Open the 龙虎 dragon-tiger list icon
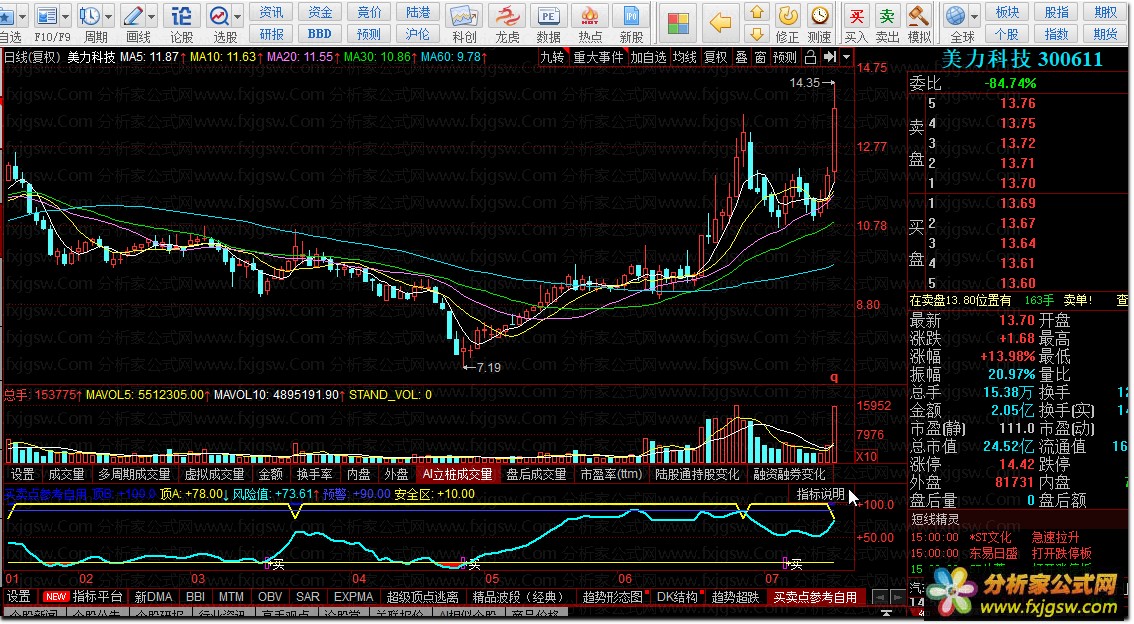 click(x=506, y=15)
